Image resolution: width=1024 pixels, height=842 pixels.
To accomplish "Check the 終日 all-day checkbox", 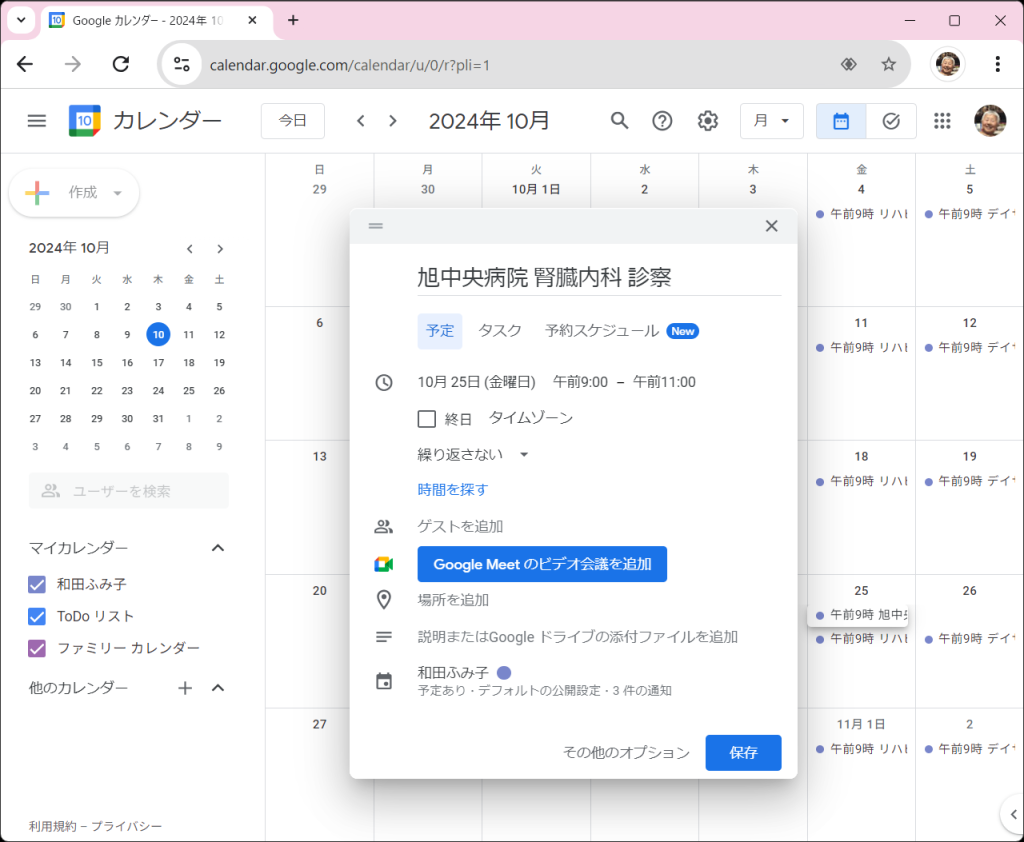I will click(x=427, y=419).
